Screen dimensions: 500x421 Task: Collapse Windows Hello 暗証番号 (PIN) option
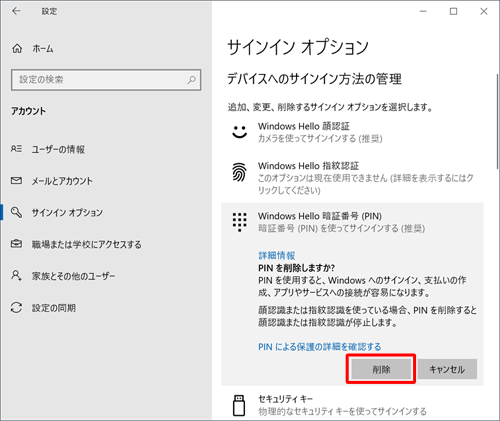click(x=352, y=222)
